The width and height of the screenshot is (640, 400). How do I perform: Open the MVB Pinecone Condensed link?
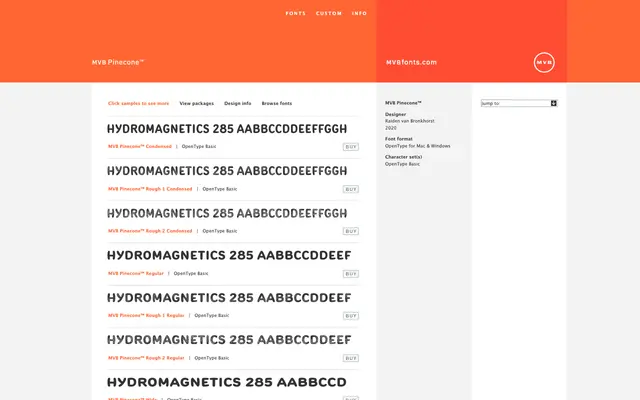[140, 146]
